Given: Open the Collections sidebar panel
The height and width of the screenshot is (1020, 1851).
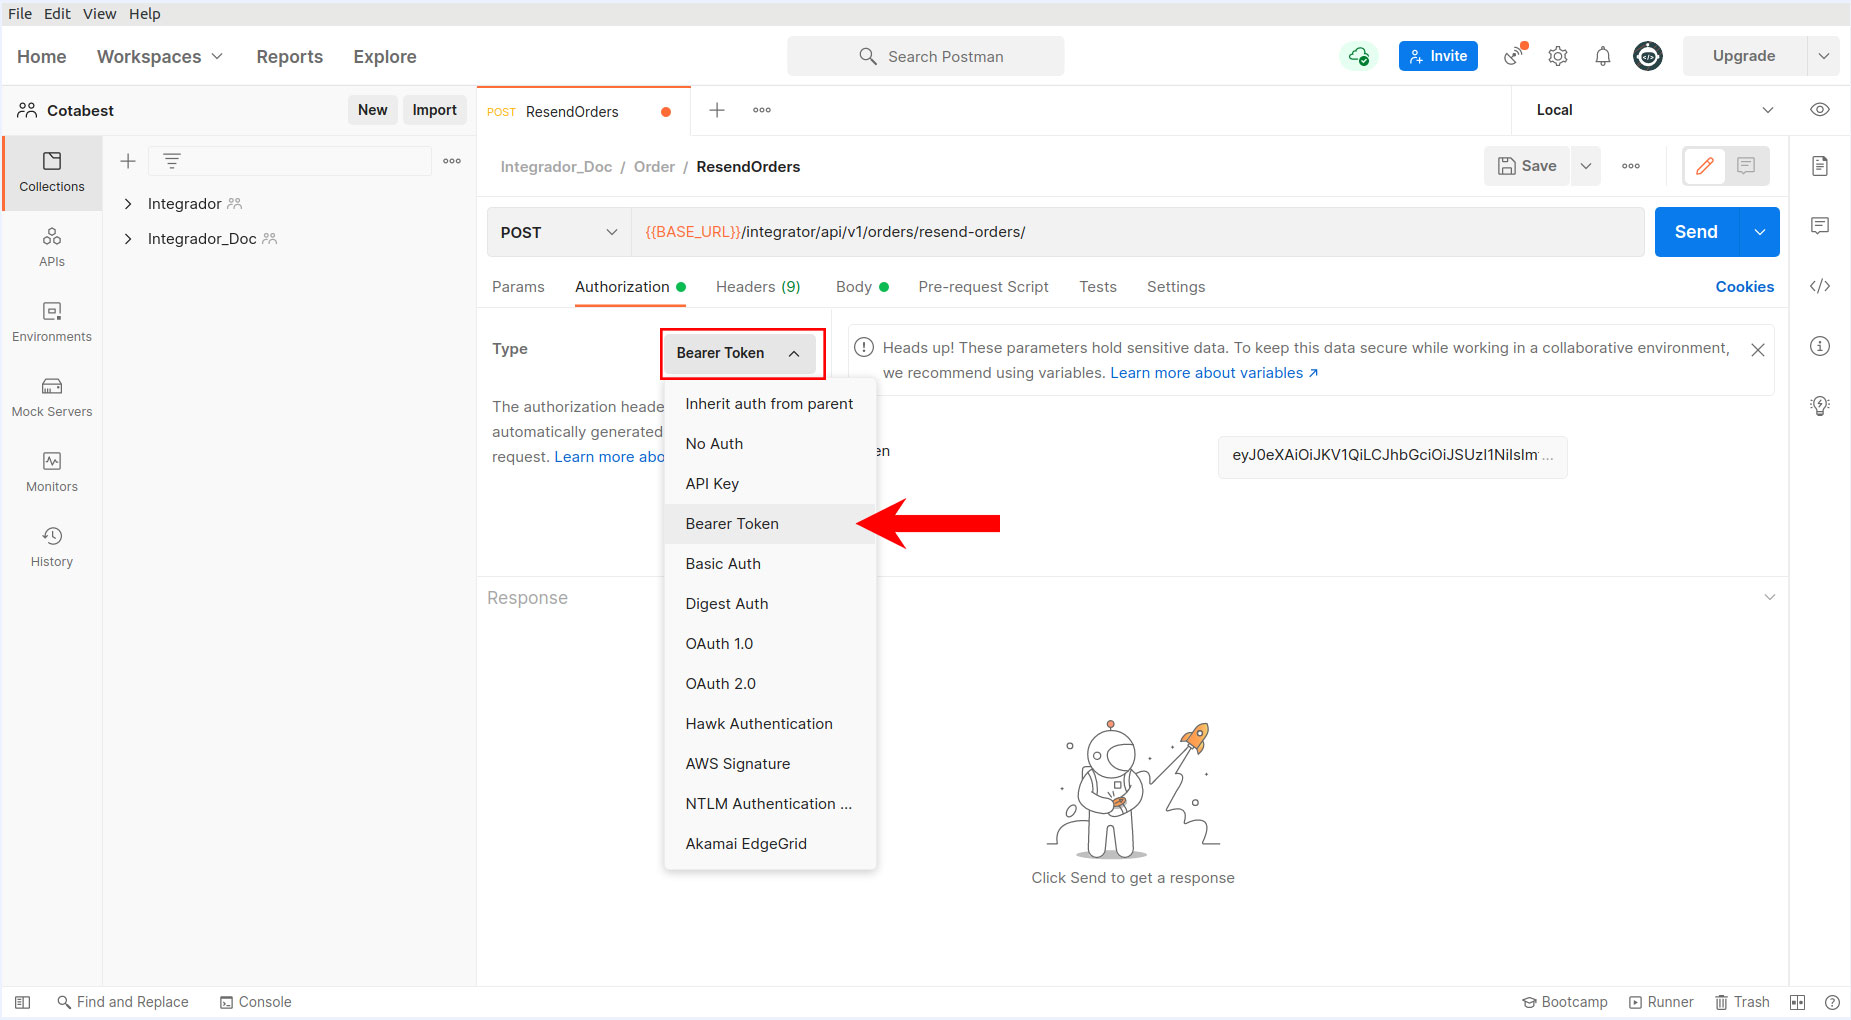Looking at the screenshot, I should [52, 173].
